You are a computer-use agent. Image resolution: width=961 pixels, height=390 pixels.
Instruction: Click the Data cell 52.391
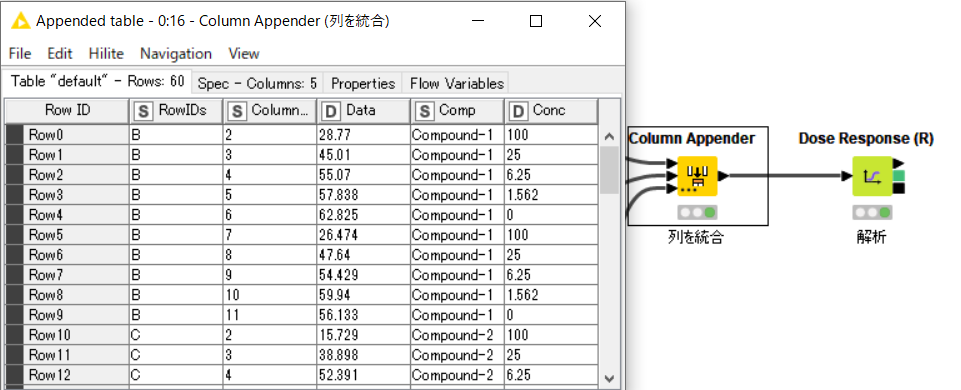click(363, 375)
